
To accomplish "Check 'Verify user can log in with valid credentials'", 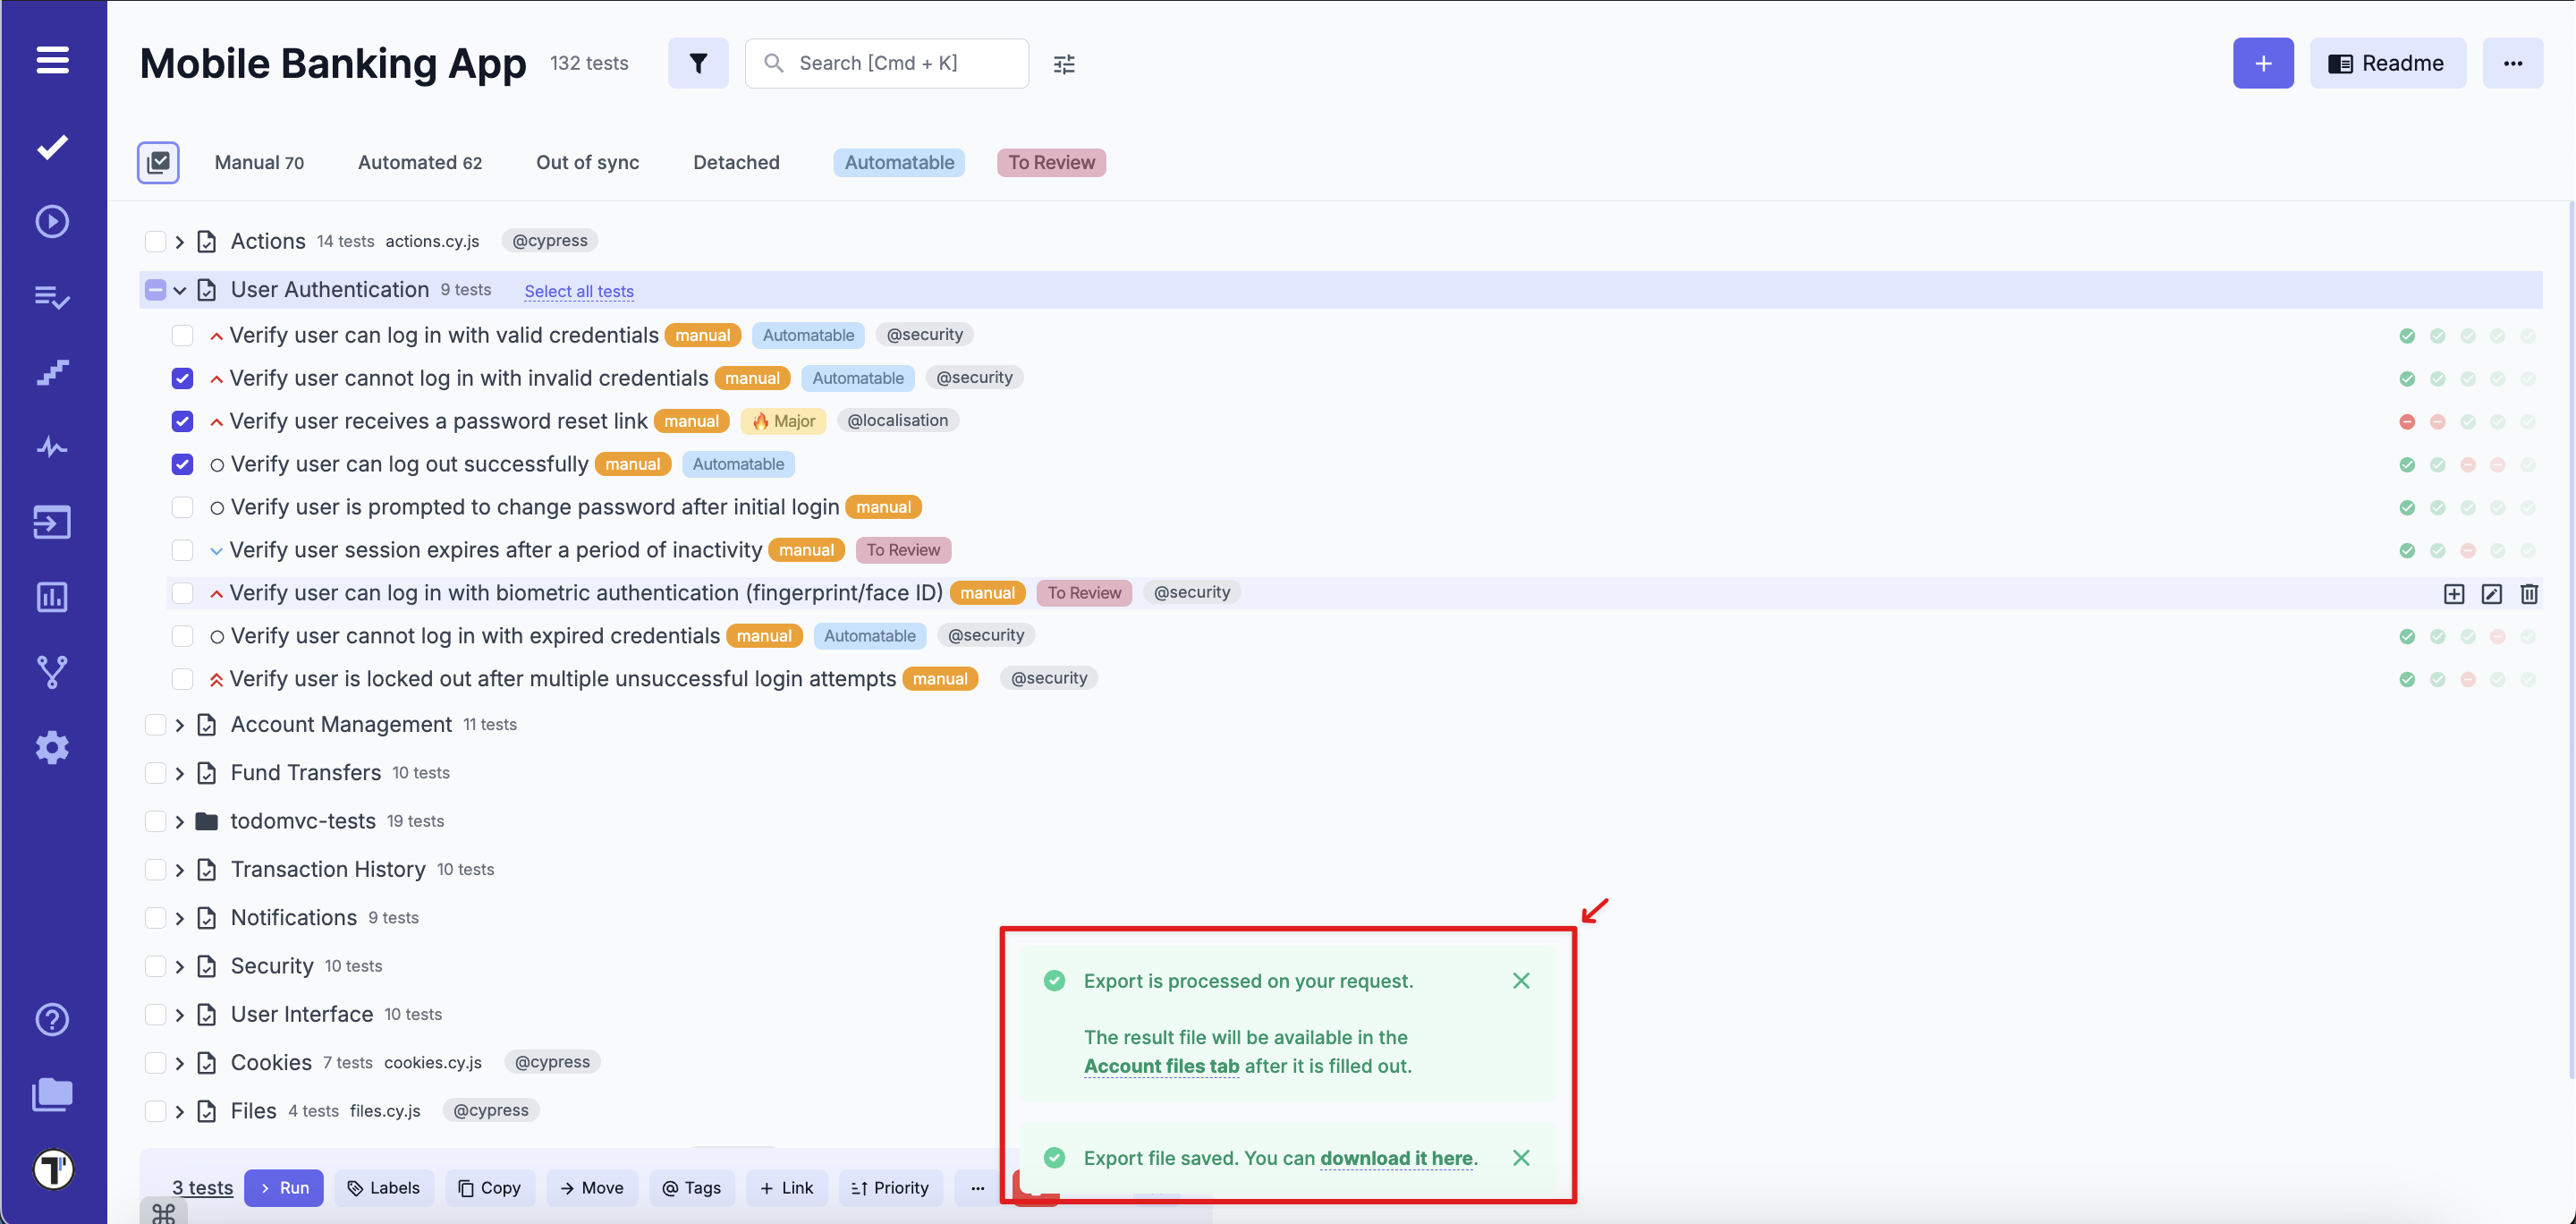I will pyautogui.click(x=182, y=335).
